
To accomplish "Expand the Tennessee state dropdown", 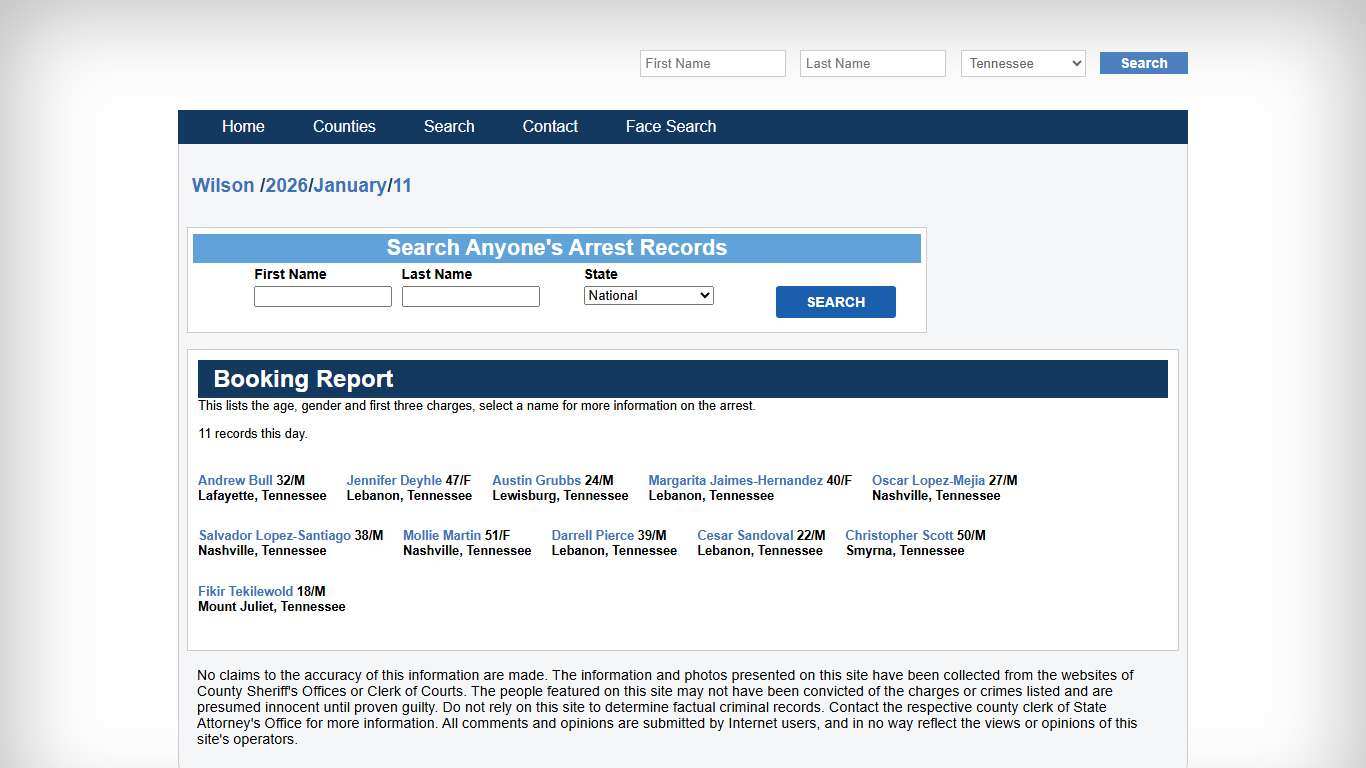I will click(x=1022, y=63).
